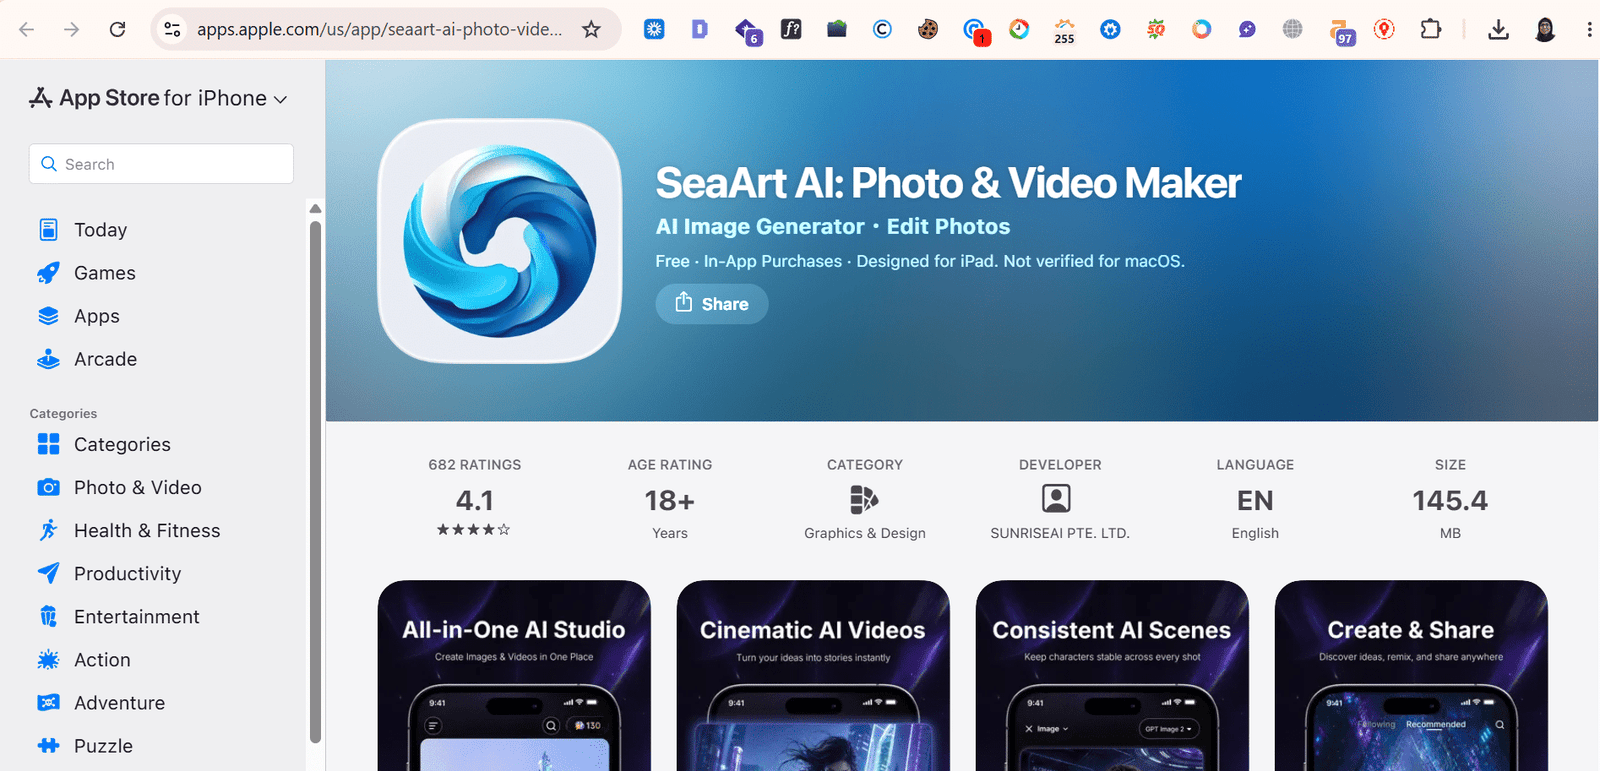Click the app title SeaArt AI heading

coord(948,183)
